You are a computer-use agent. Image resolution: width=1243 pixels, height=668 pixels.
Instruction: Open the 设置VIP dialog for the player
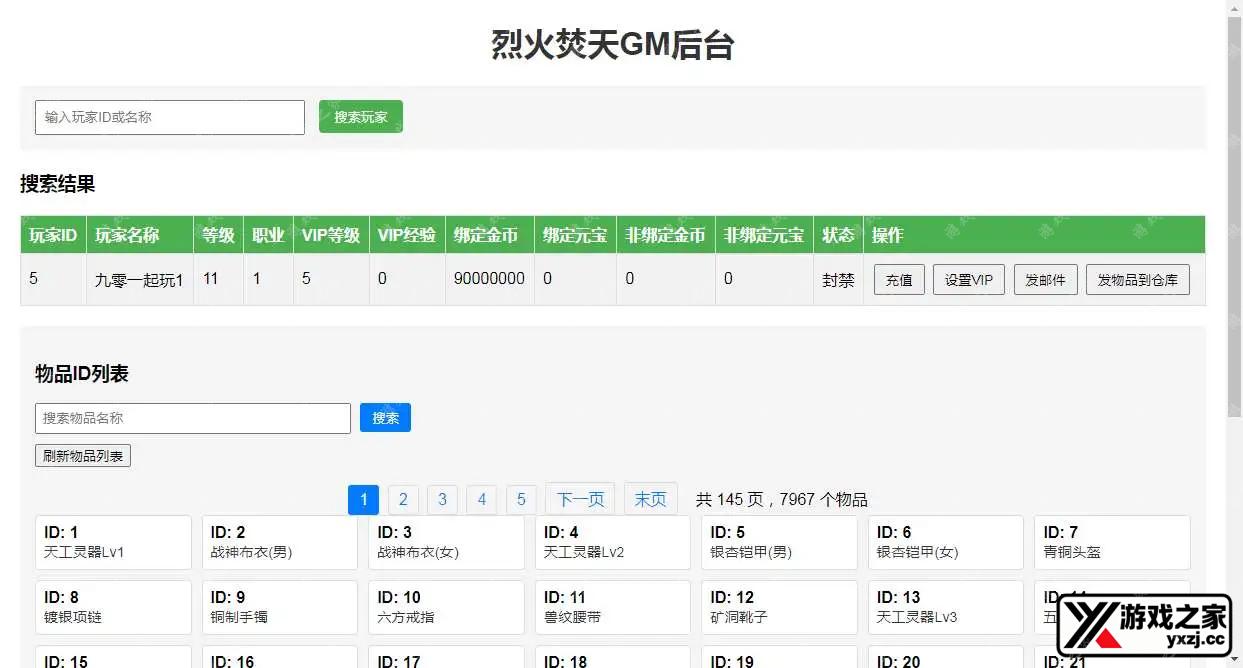pyautogui.click(x=968, y=280)
